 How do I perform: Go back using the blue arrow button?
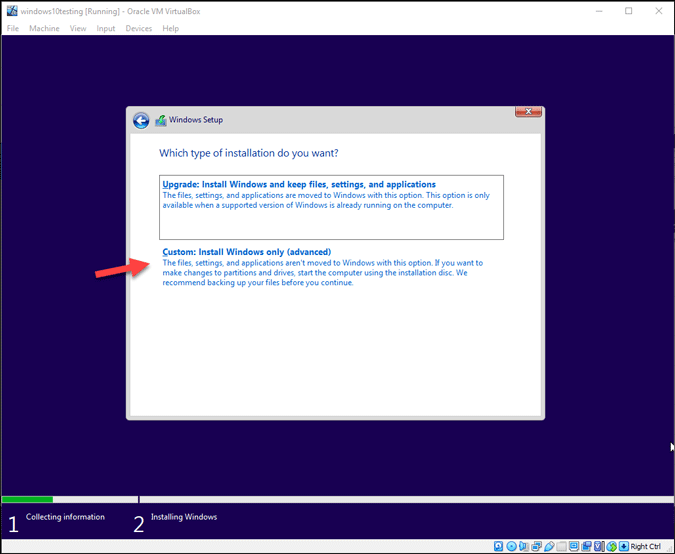(141, 120)
